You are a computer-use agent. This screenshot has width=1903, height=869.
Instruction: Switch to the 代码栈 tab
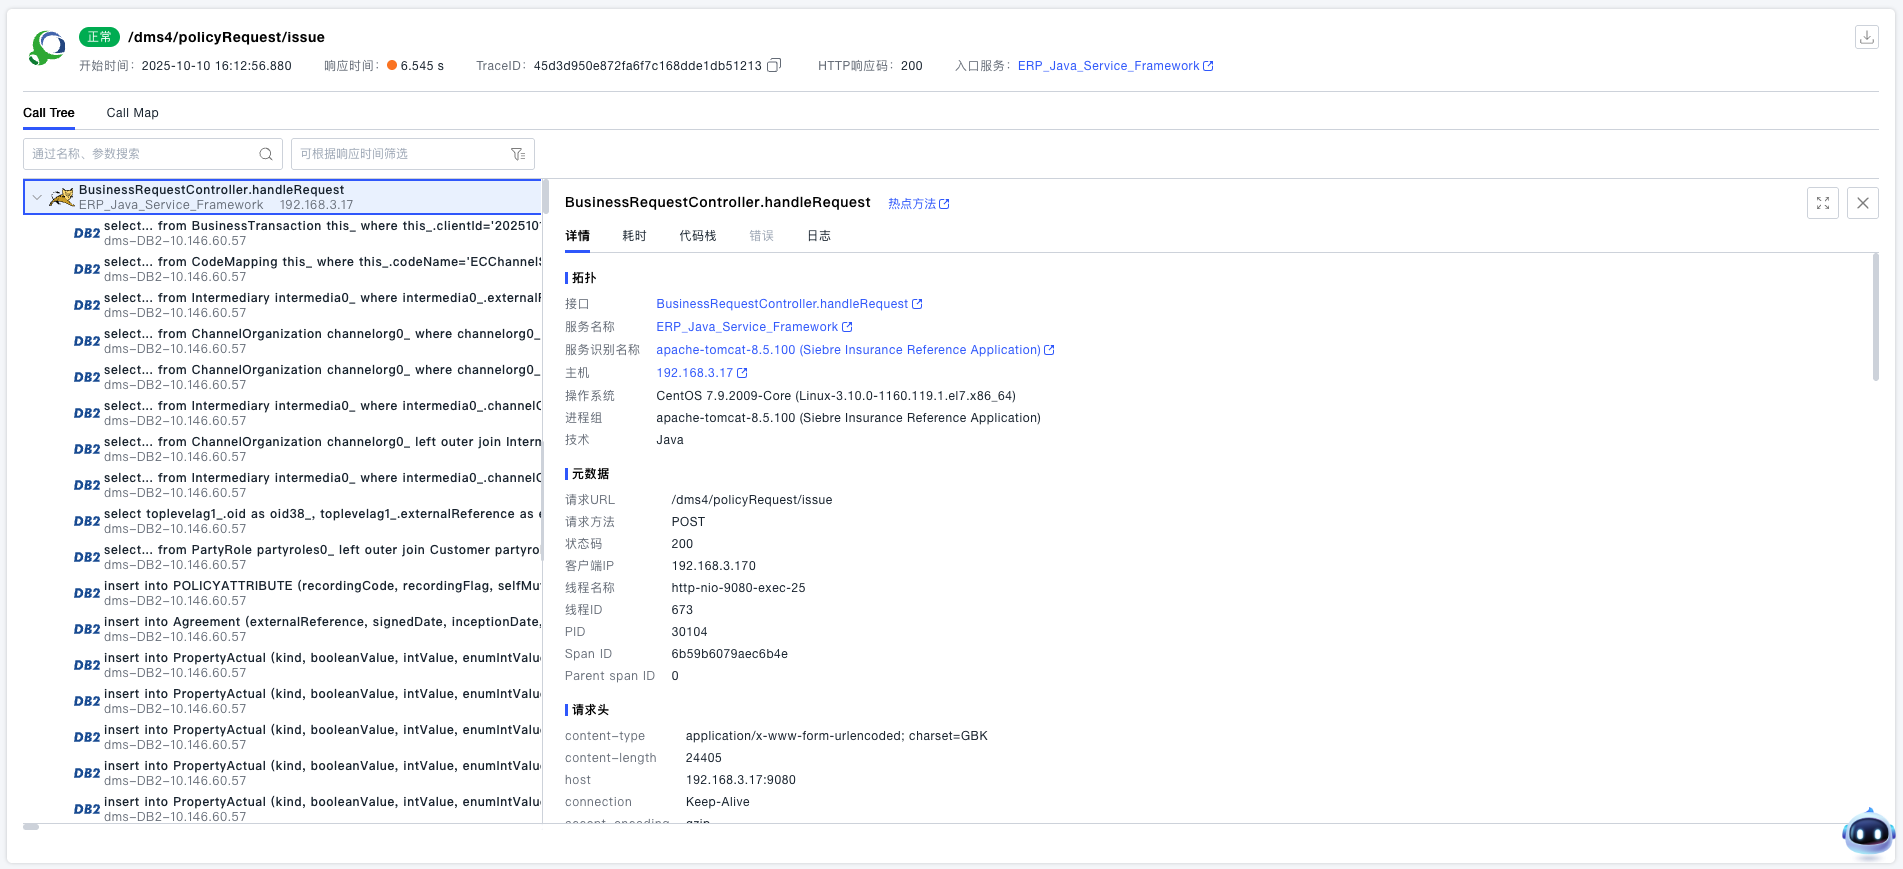[x=697, y=236]
